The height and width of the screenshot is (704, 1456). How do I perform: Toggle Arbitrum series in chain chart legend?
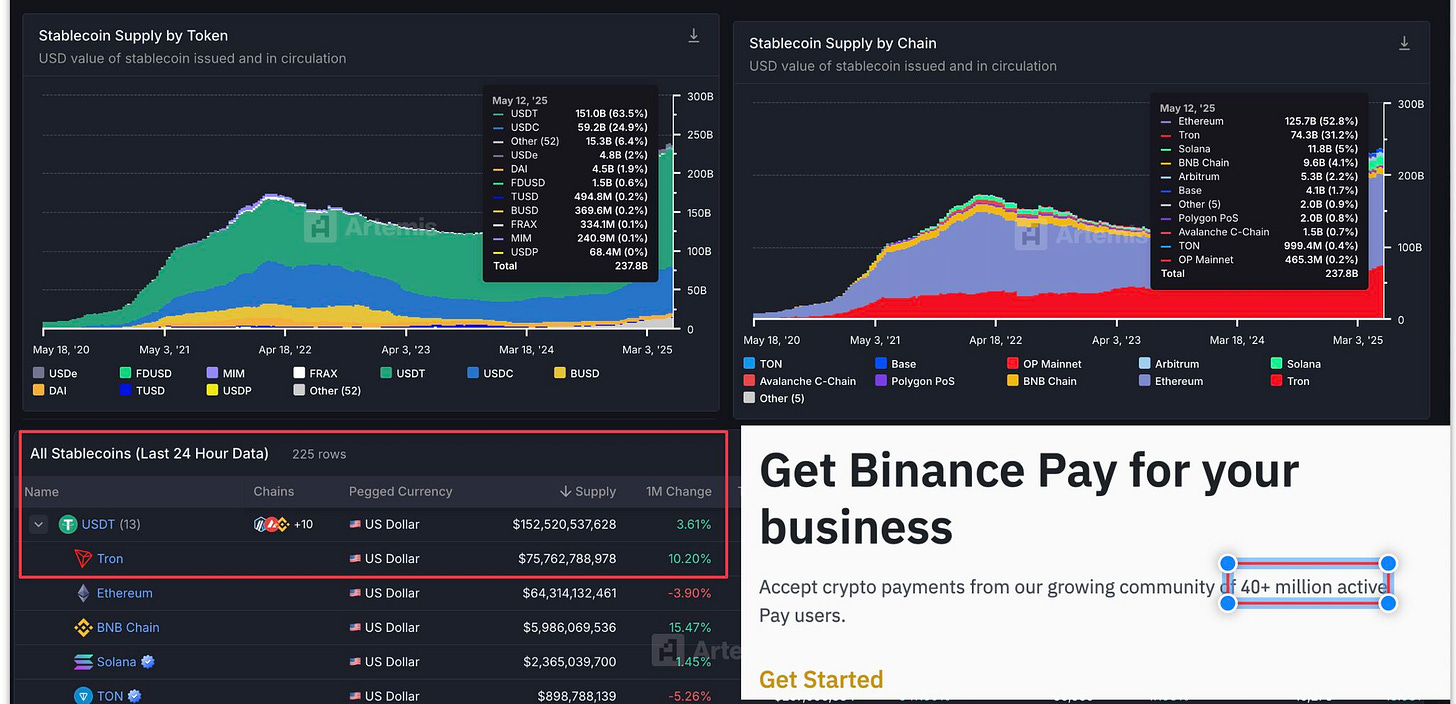pyautogui.click(x=1169, y=364)
